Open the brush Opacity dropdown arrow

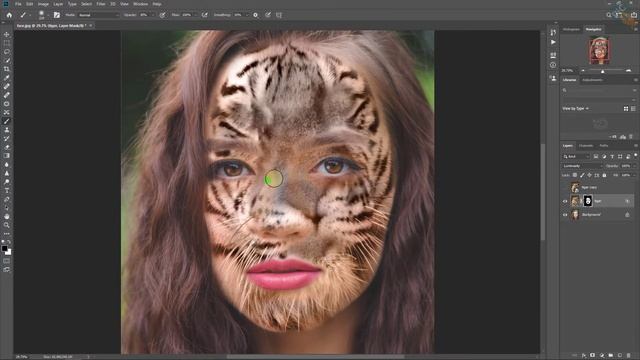point(153,15)
